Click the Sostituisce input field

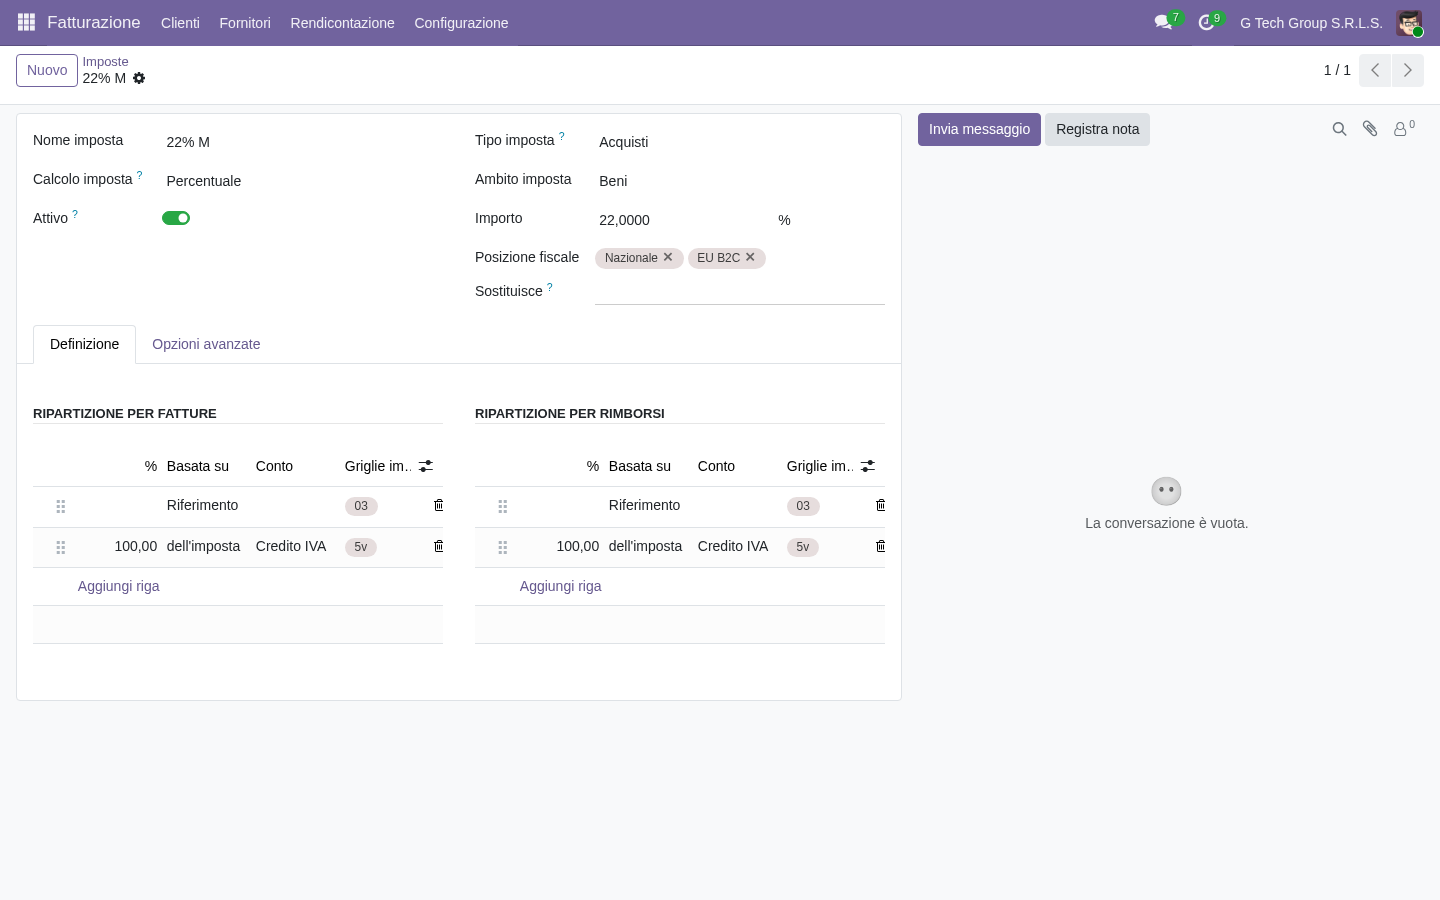click(x=740, y=291)
